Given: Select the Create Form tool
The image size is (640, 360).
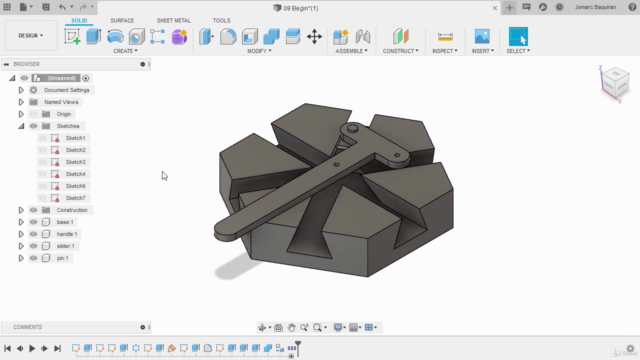Looking at the screenshot, I should (179, 37).
